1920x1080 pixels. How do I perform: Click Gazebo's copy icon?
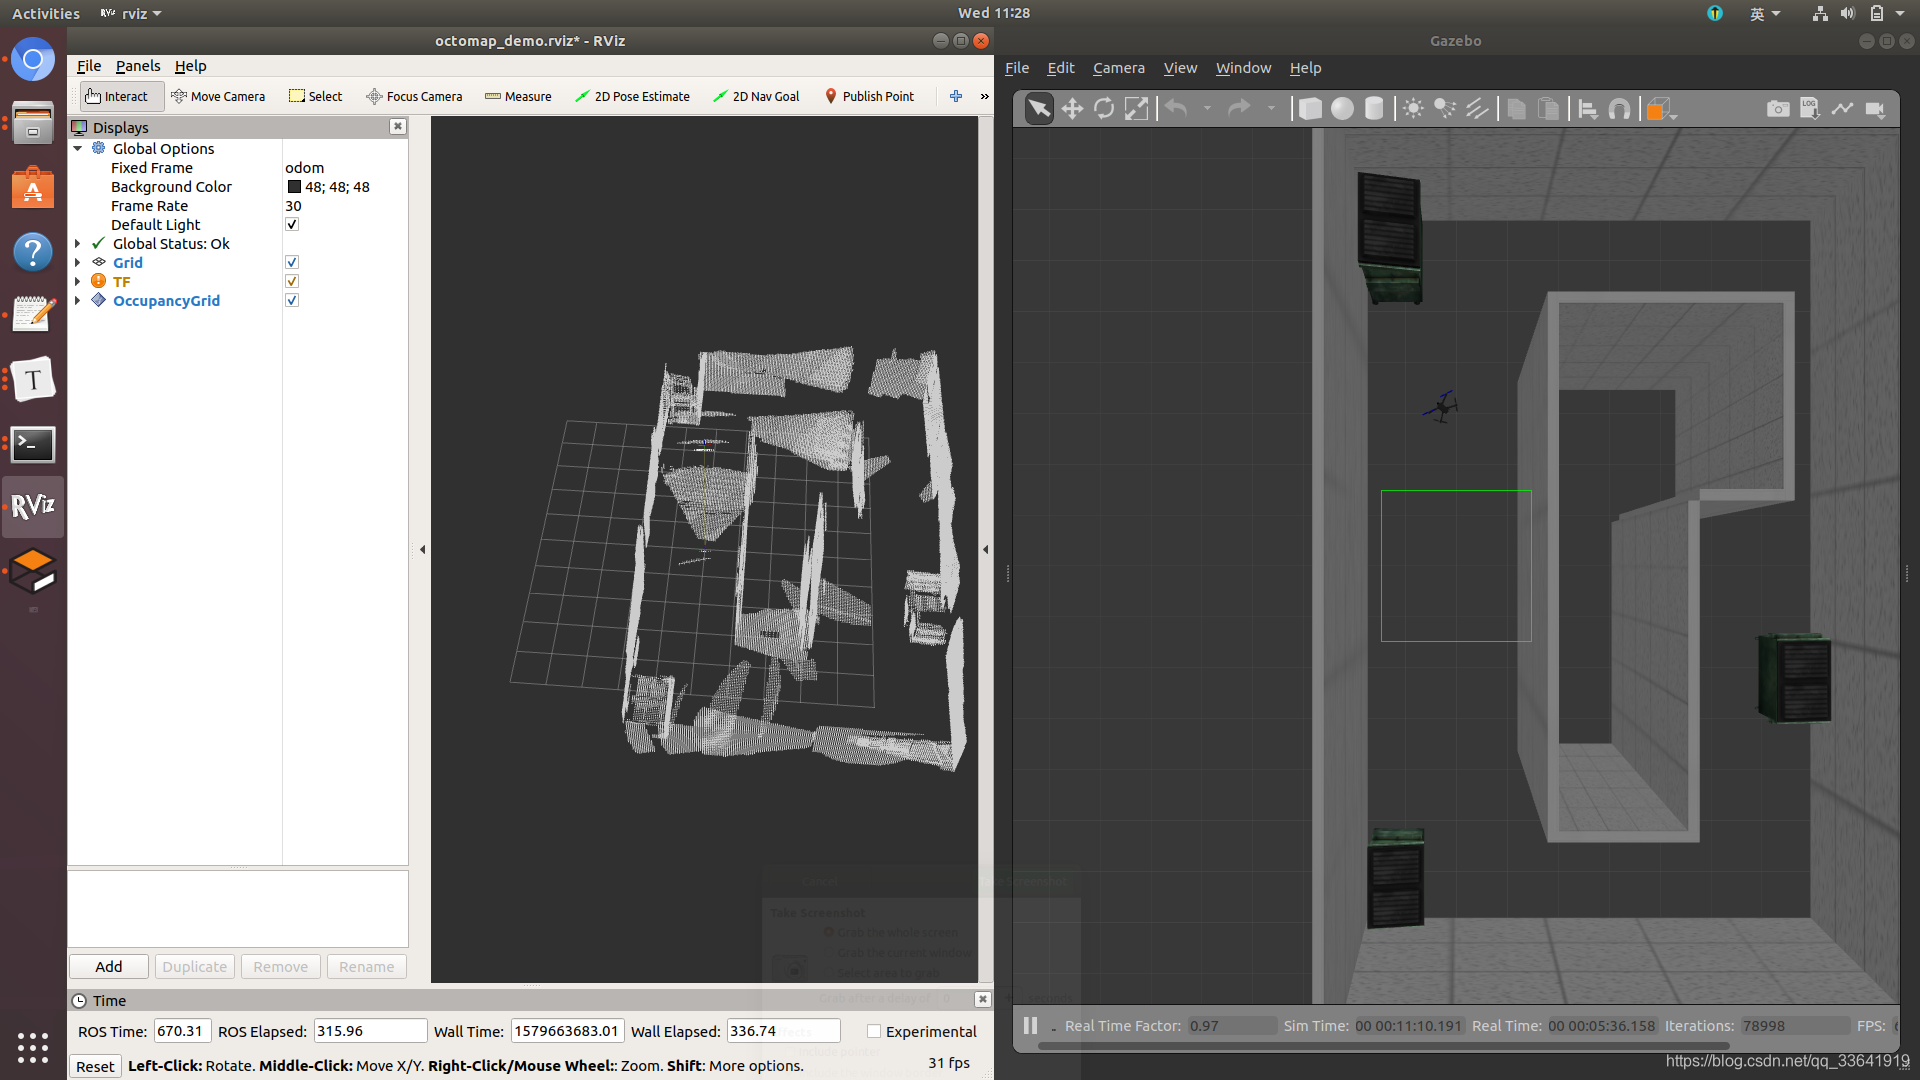coord(1516,109)
